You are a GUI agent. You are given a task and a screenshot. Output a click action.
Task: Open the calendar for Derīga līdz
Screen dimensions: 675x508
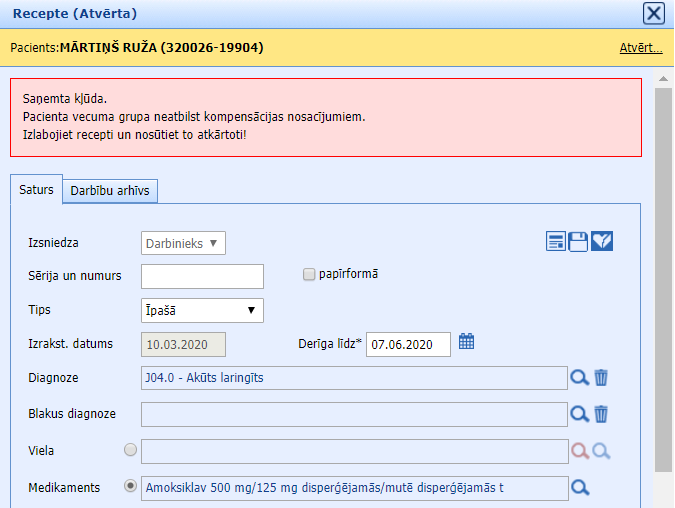click(467, 342)
